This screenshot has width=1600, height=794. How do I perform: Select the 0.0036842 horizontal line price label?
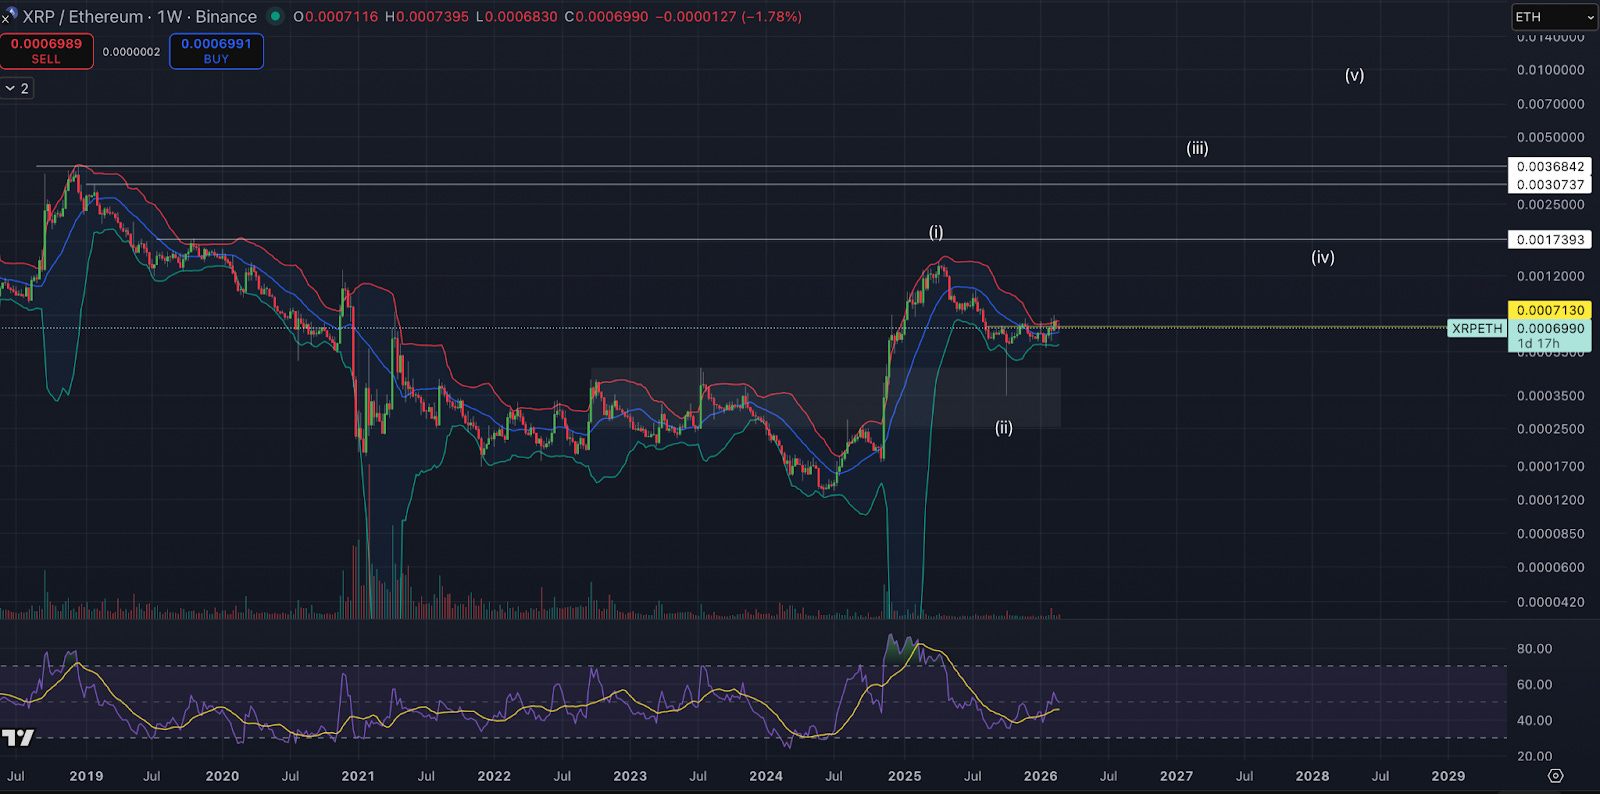(1549, 167)
